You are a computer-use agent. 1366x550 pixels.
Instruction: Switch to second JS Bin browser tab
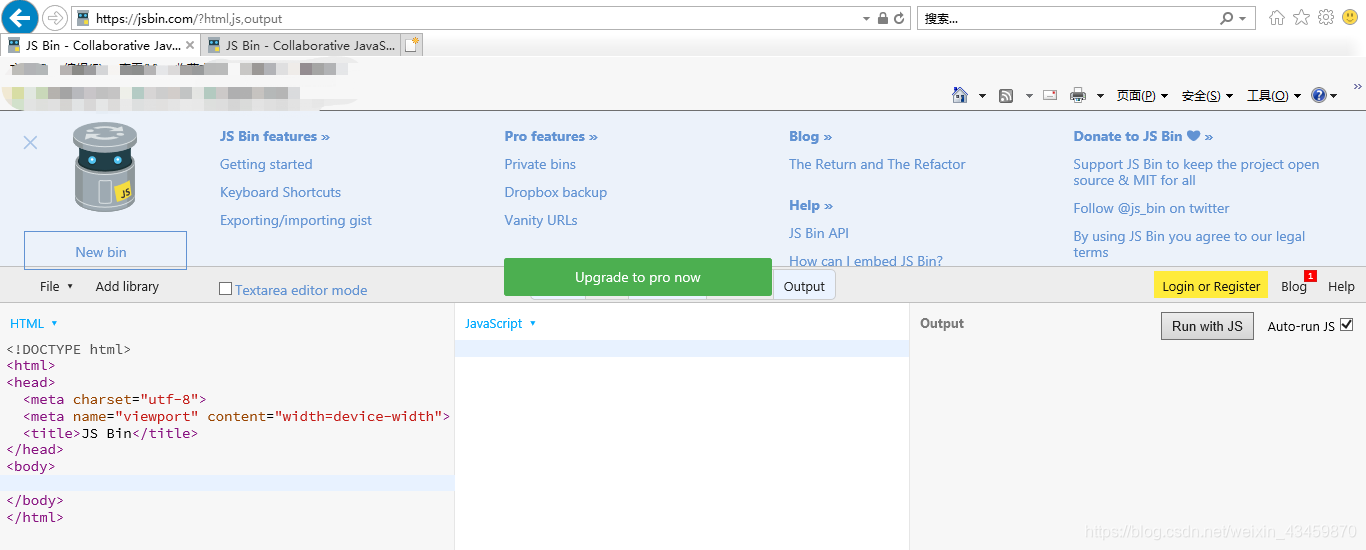click(300, 45)
